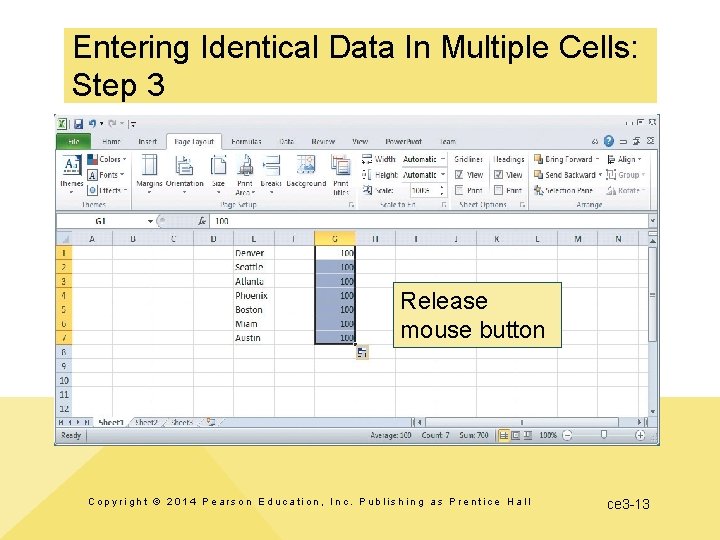Switch to Normal view in status bar

tap(504, 435)
